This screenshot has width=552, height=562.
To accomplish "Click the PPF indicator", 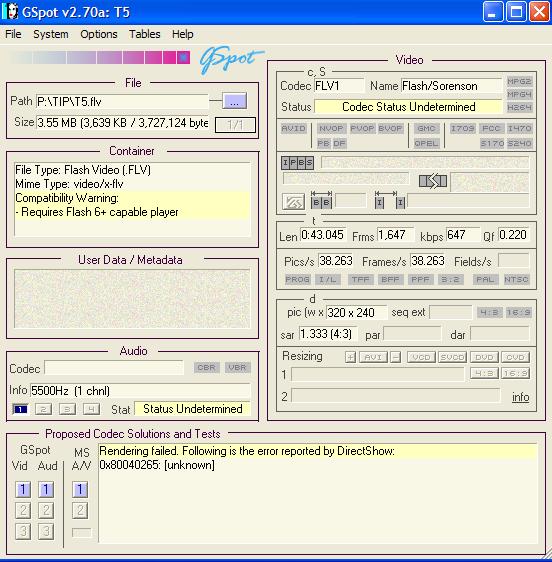I will tap(420, 279).
